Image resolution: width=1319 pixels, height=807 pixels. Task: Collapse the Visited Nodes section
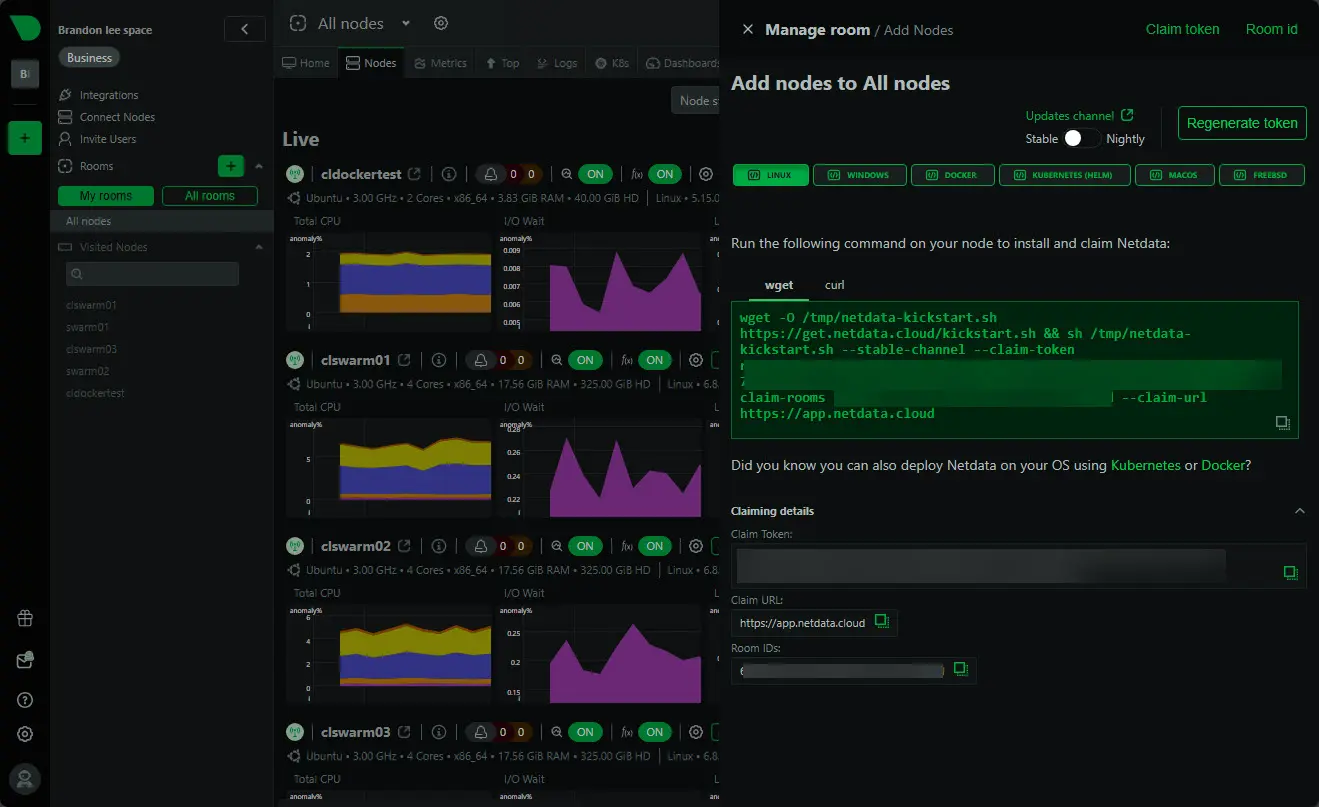pyautogui.click(x=259, y=247)
